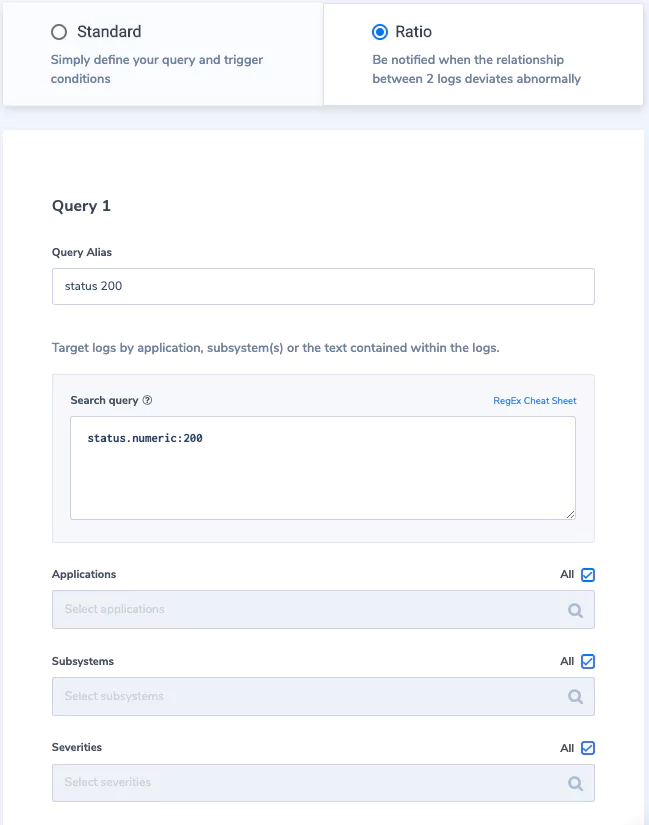This screenshot has height=825, width=649.
Task: Click the Query 1 section heading
Action: point(81,206)
